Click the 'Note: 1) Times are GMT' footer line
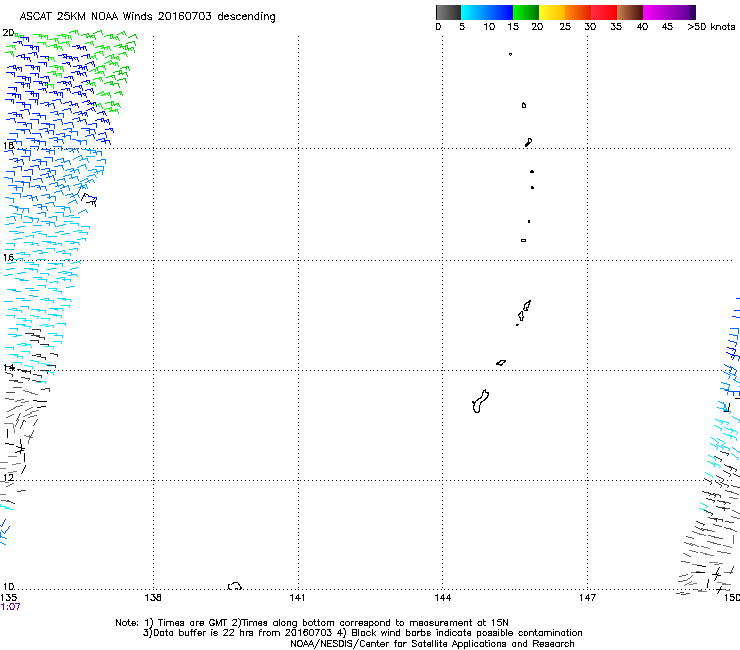 [312, 623]
